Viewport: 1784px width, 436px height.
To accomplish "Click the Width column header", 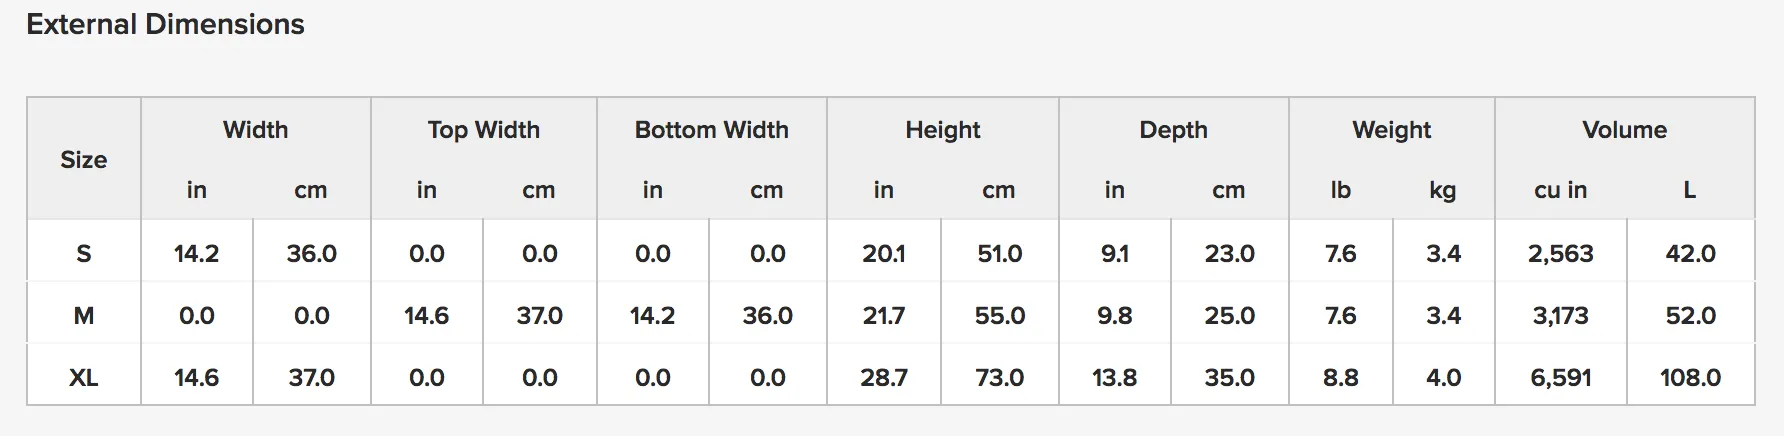I will [x=256, y=130].
